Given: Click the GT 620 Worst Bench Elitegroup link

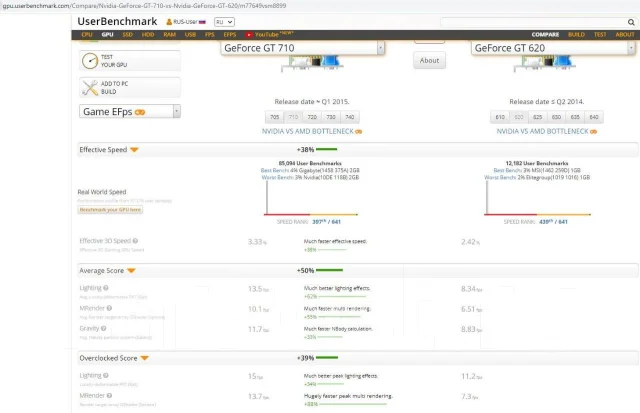Looking at the screenshot, I should (x=537, y=177).
